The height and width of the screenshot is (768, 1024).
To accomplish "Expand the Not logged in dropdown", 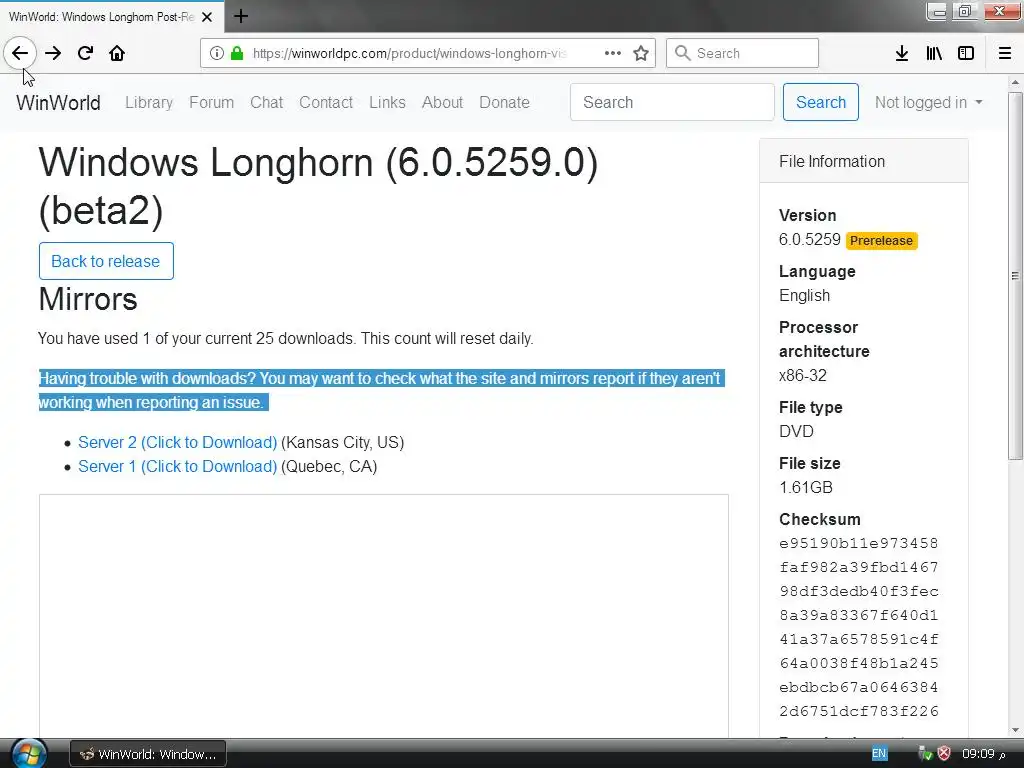I will tap(928, 102).
